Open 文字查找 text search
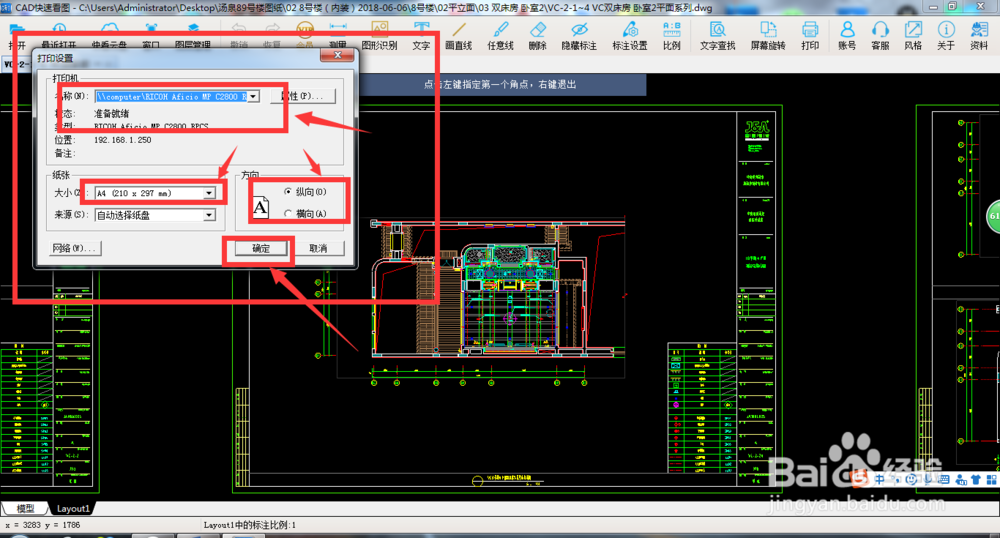Screen dimensions: 1000x538 [x=717, y=34]
